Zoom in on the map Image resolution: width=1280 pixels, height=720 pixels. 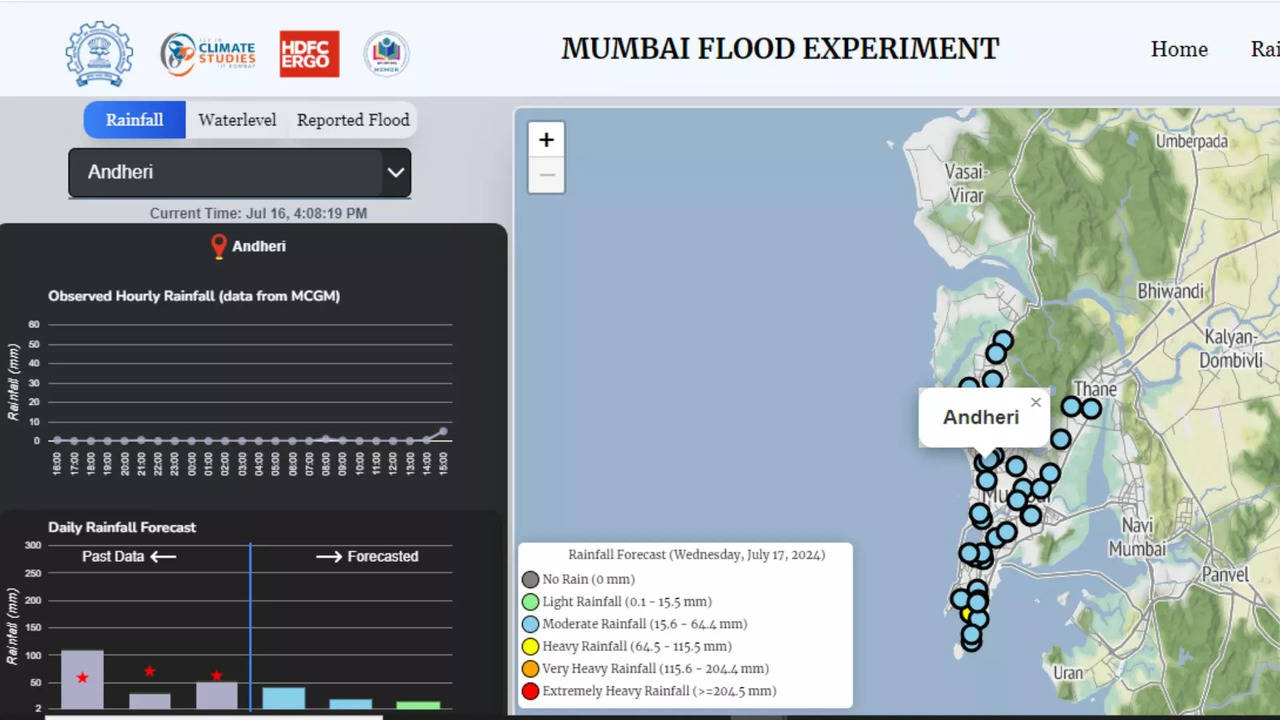click(546, 140)
